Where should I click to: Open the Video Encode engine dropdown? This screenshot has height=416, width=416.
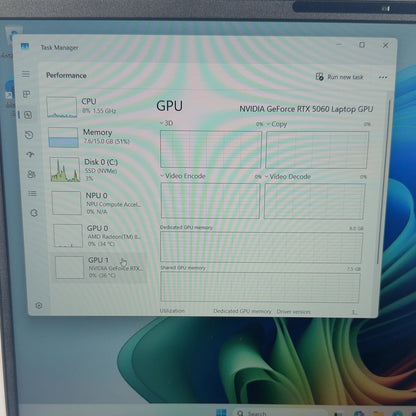point(183,176)
